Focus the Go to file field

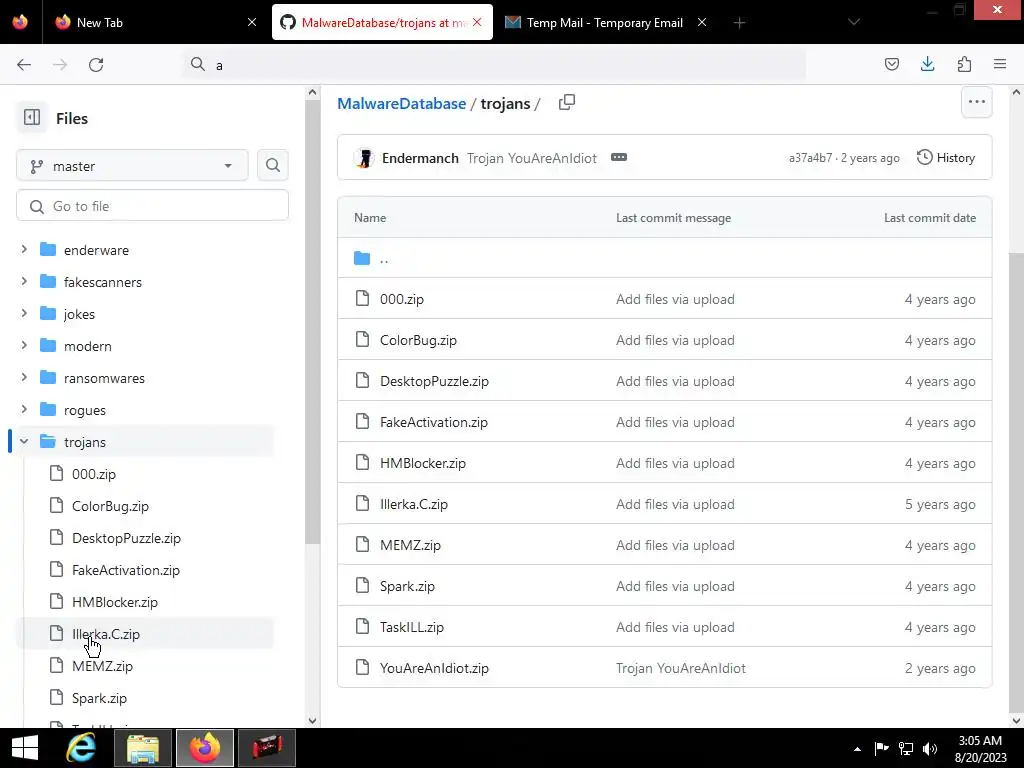pos(152,206)
